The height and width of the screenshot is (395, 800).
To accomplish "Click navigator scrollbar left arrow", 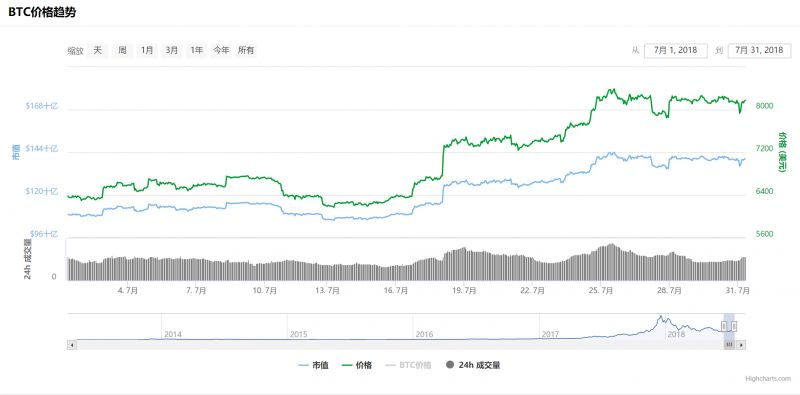I will click(72, 345).
